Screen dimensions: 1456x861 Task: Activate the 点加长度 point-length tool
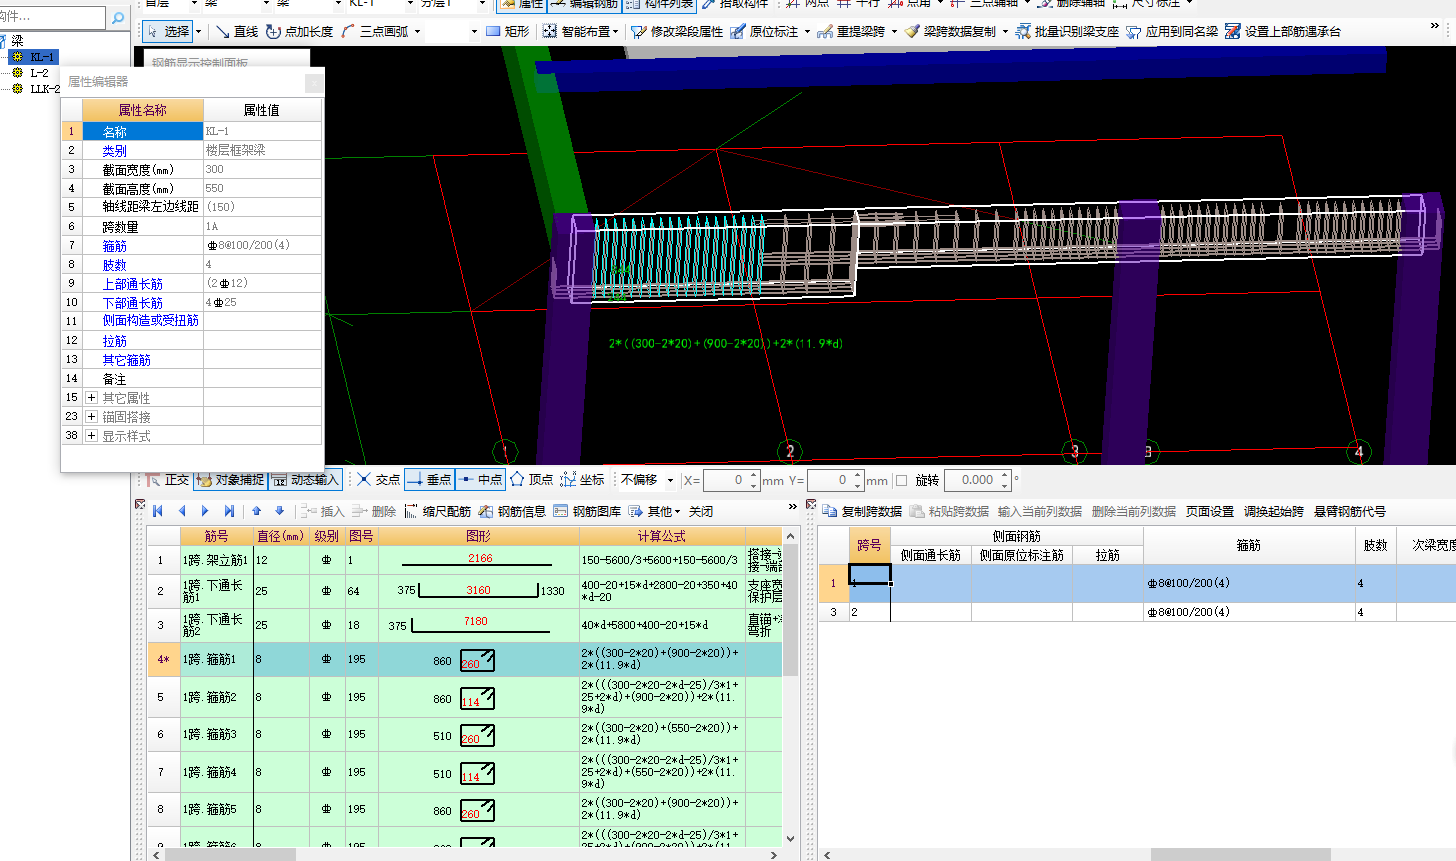pyautogui.click(x=299, y=32)
